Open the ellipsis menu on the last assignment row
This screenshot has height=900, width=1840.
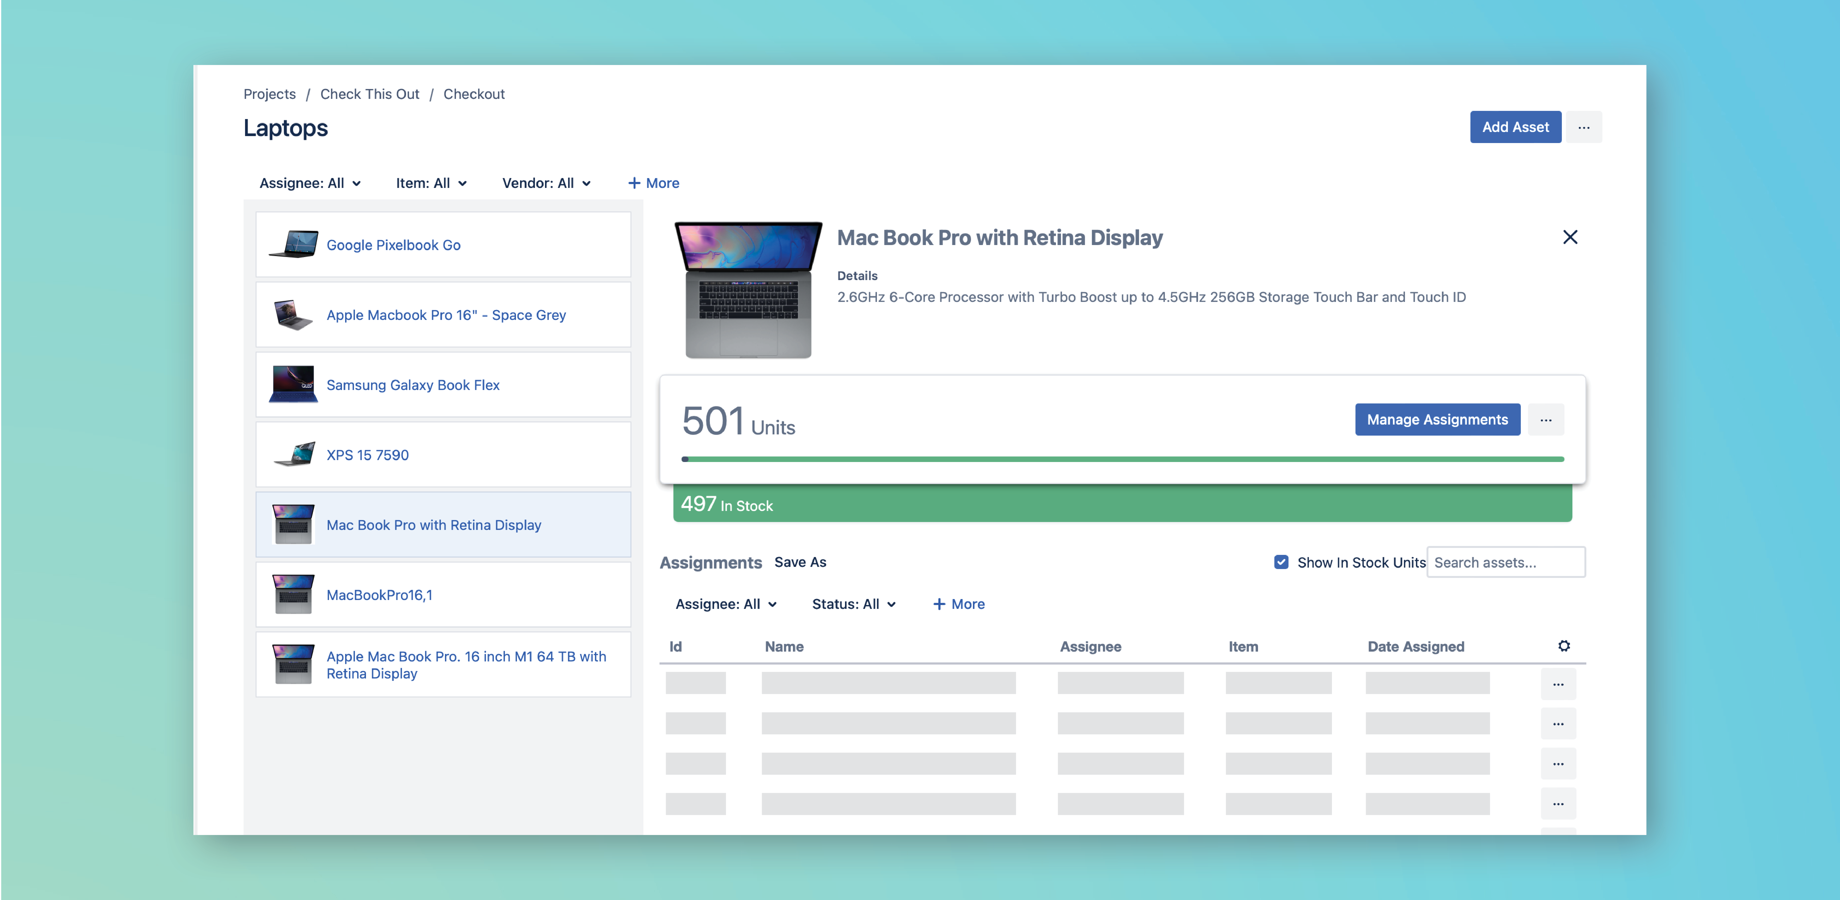point(1558,803)
